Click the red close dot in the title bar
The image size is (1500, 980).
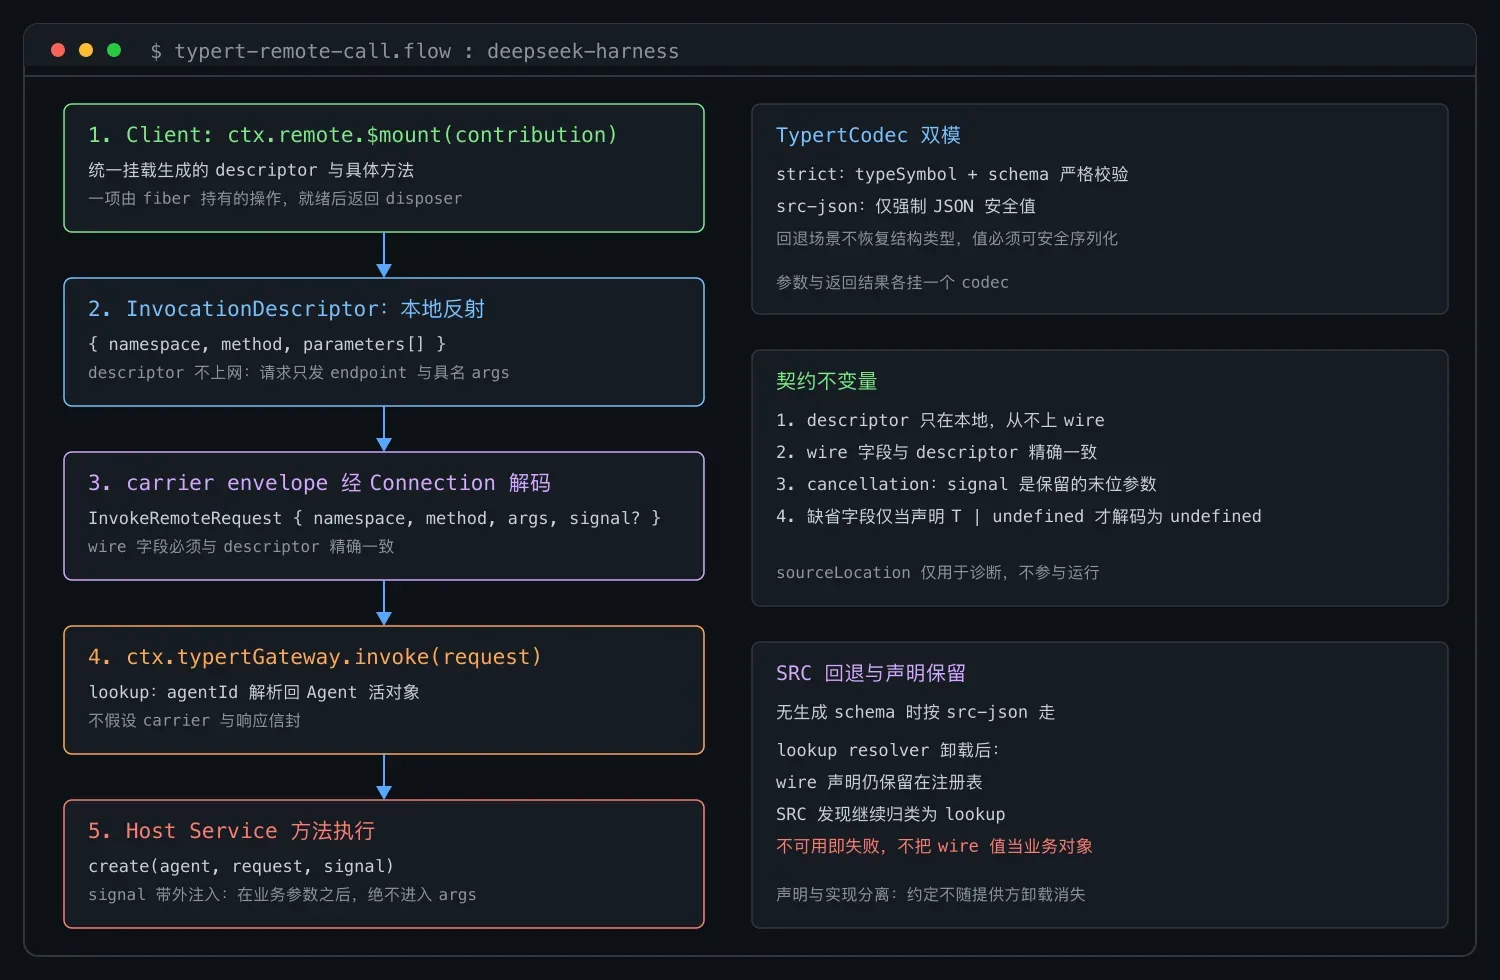[x=58, y=50]
